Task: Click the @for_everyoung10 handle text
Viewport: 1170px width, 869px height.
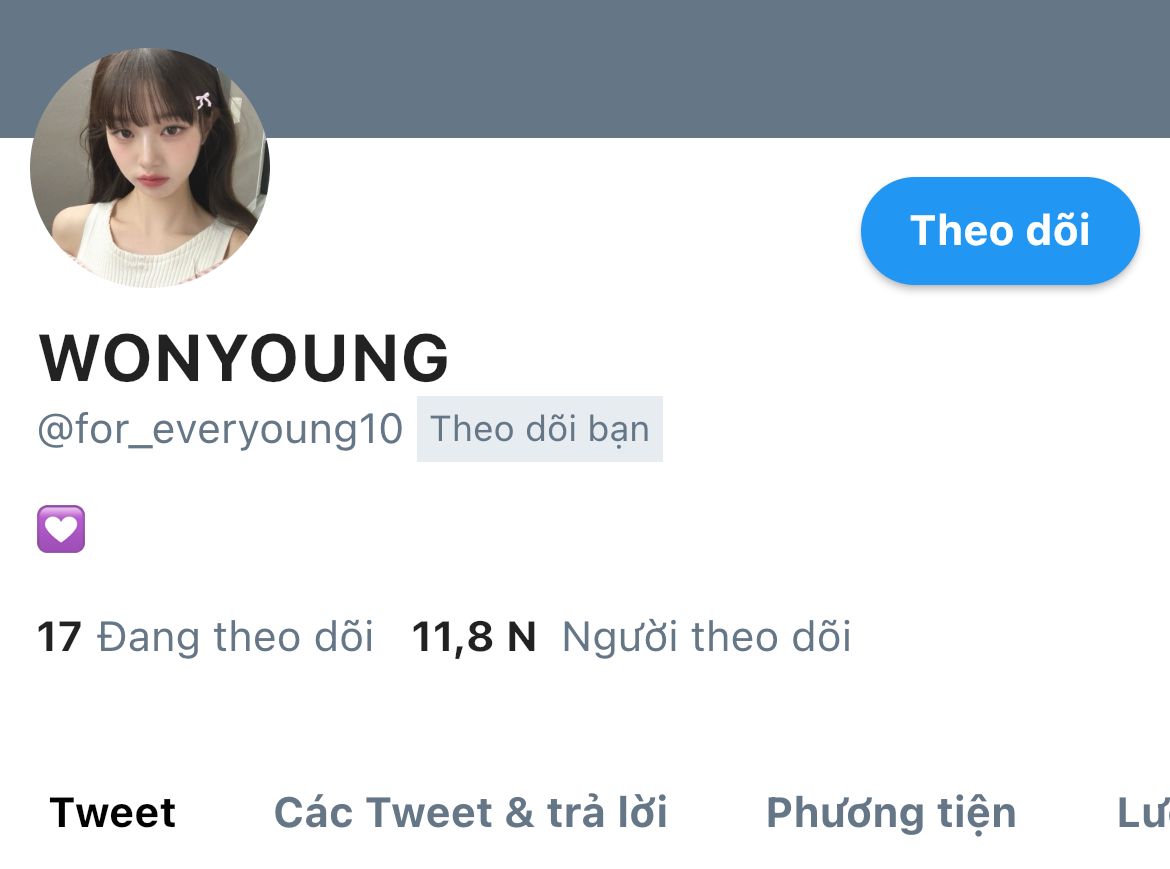Action: click(x=220, y=430)
